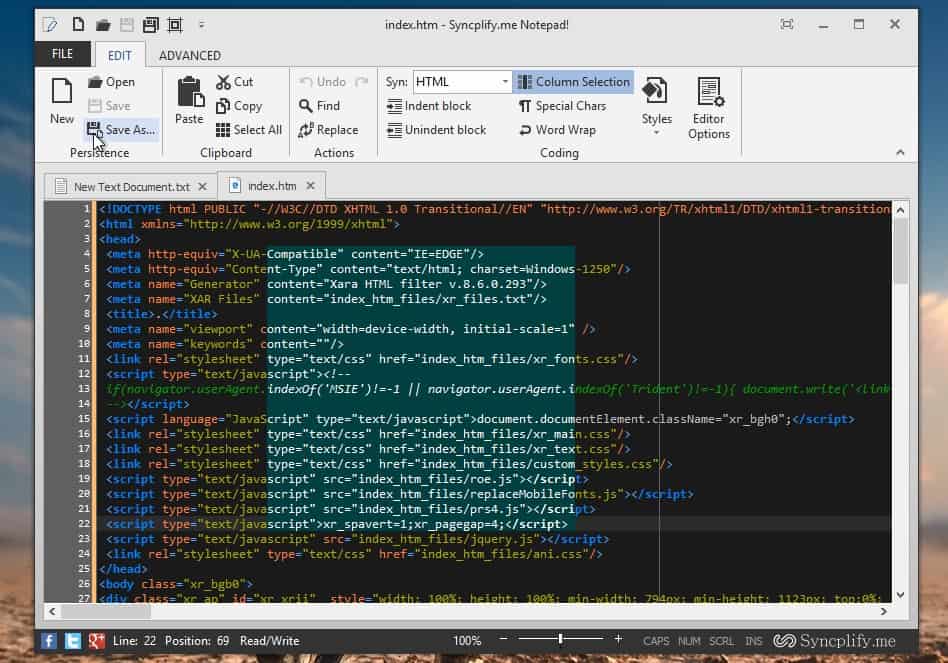The width and height of the screenshot is (948, 663).
Task: Click the Position: 69 status indicator
Action: click(x=197, y=641)
